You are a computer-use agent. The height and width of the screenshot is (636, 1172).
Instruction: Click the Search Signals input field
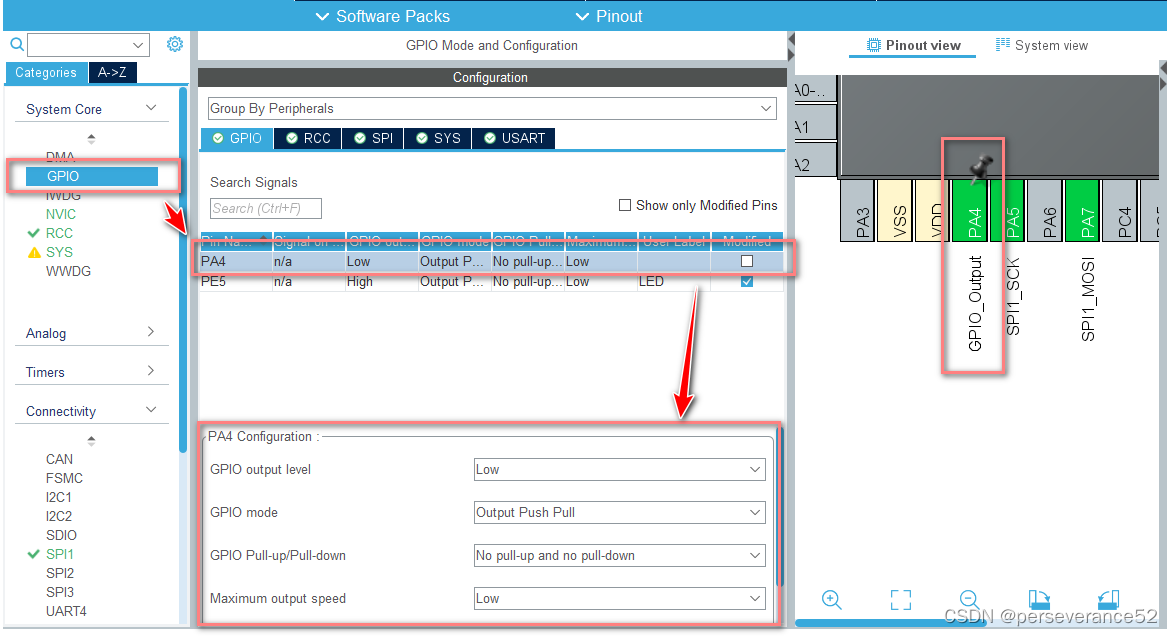(x=266, y=209)
